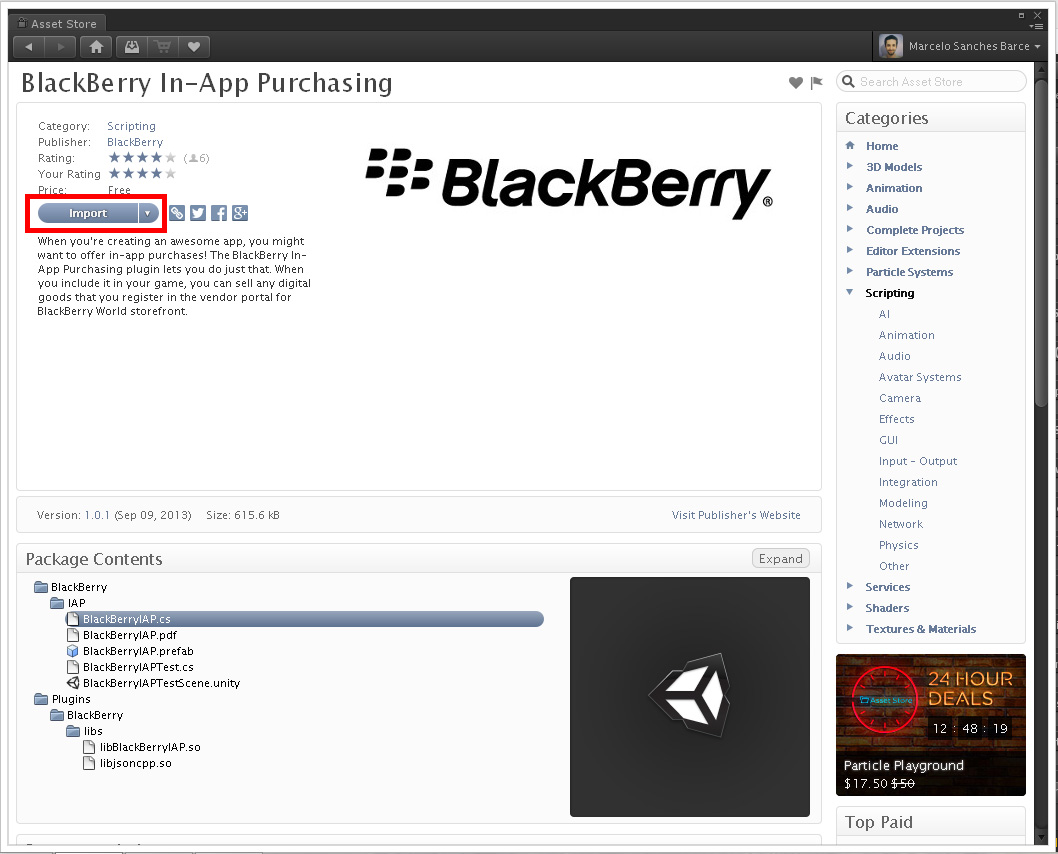Expand the Audio category arrow
Viewport: 1058px width, 854px height.
(x=850, y=208)
